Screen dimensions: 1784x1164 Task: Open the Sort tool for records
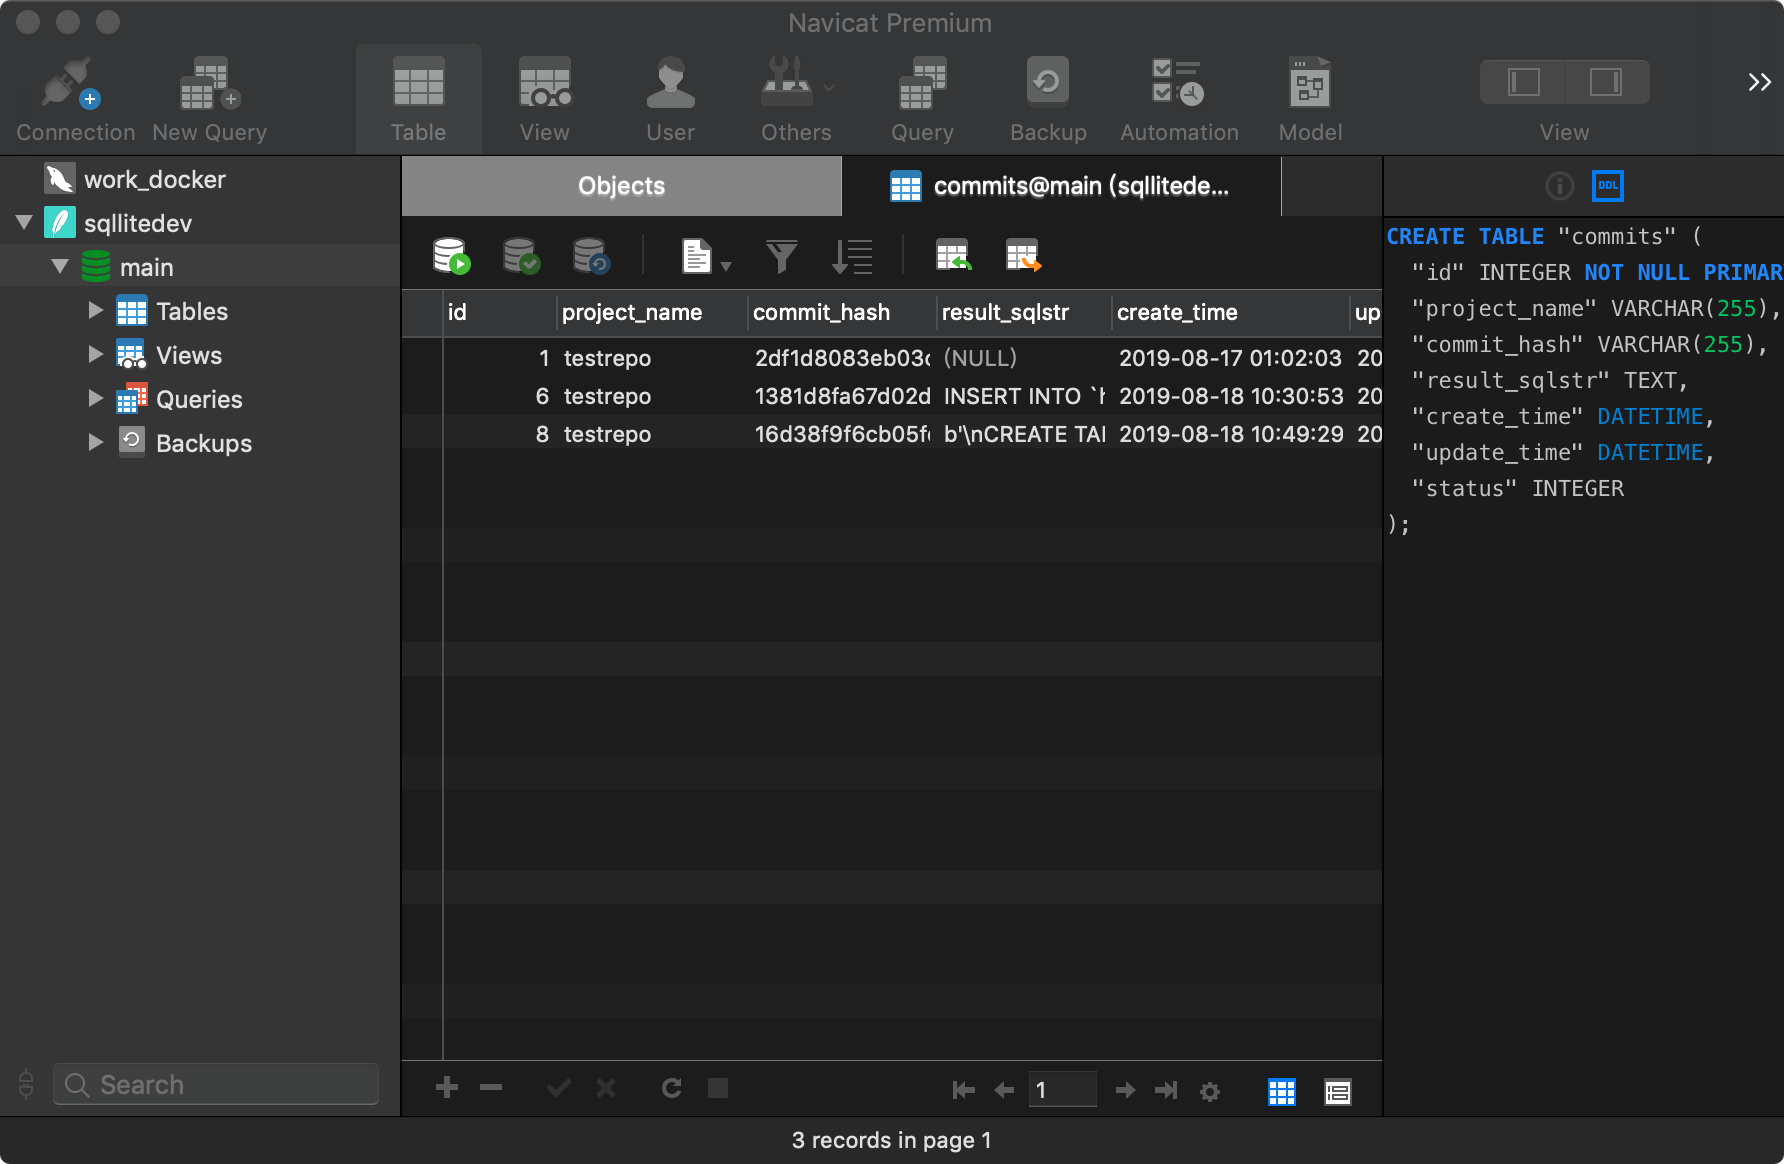click(x=852, y=255)
